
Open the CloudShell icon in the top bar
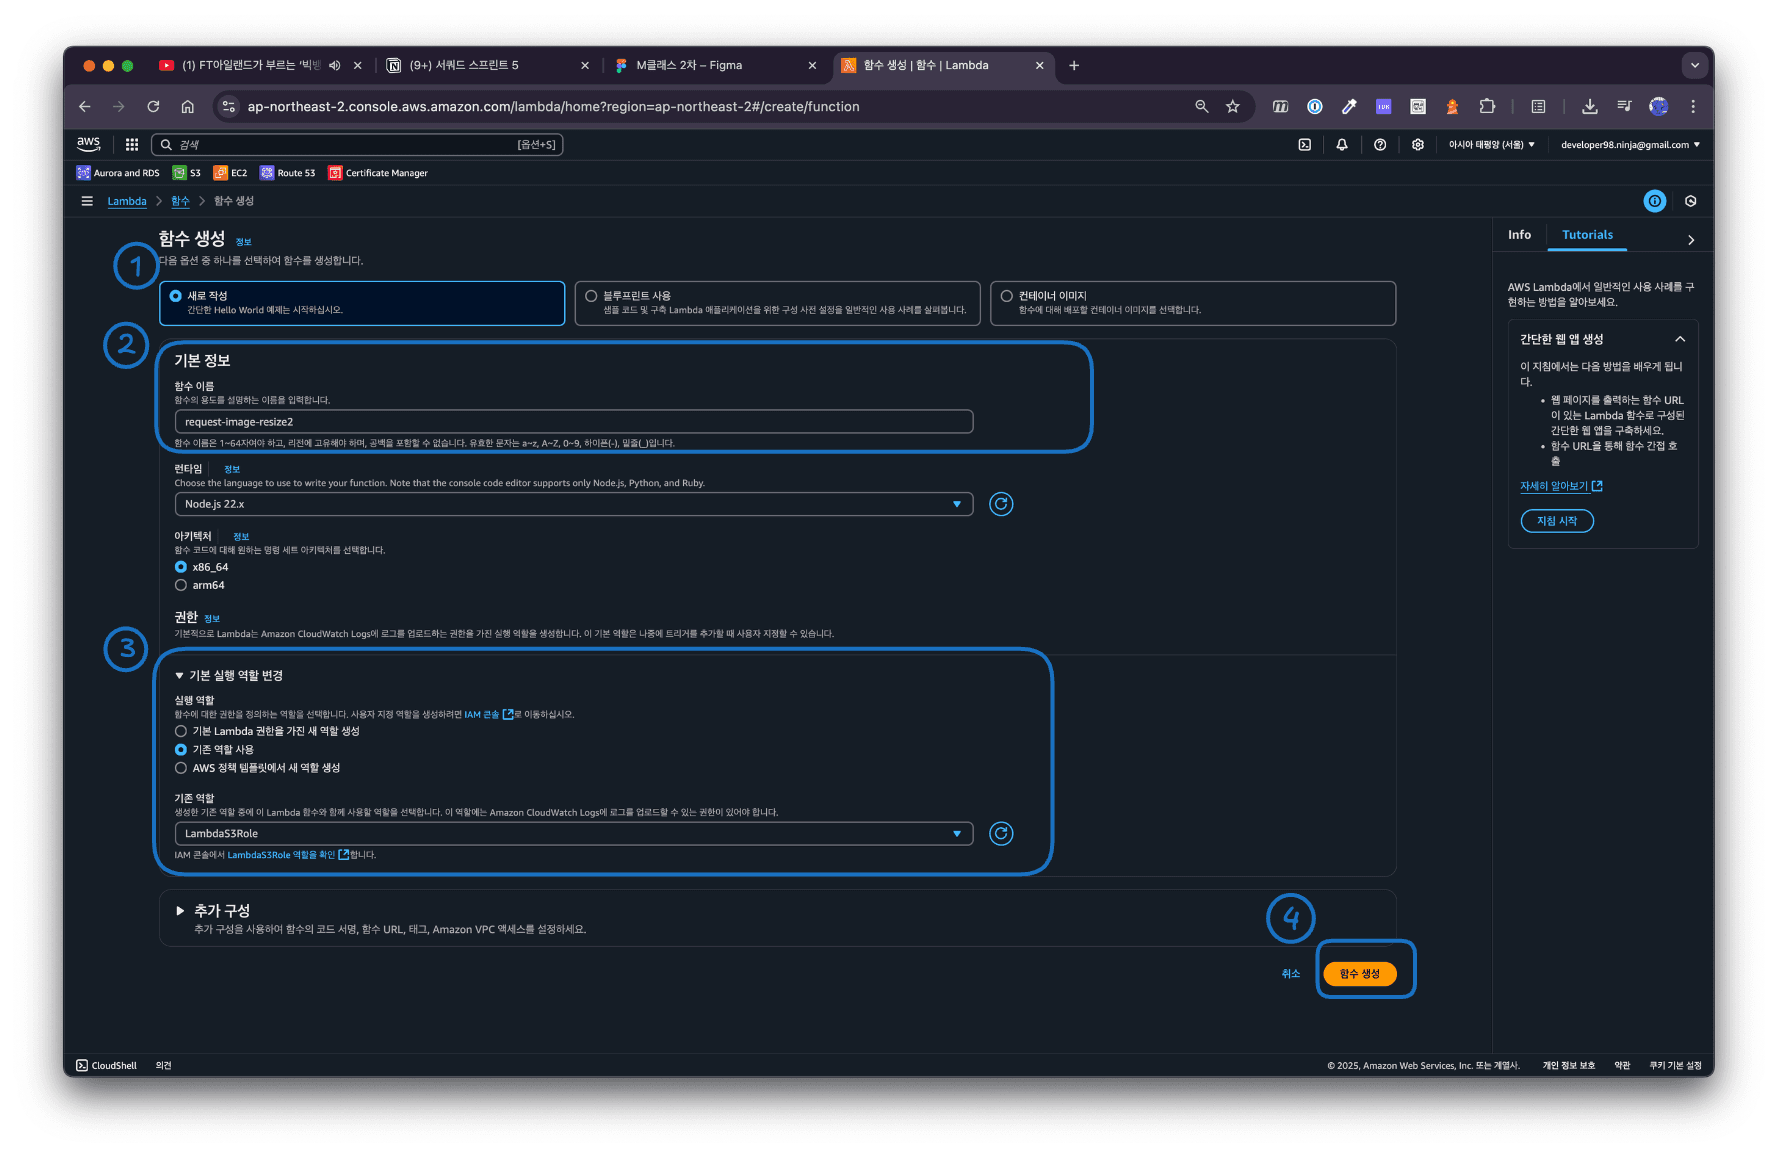(1305, 145)
